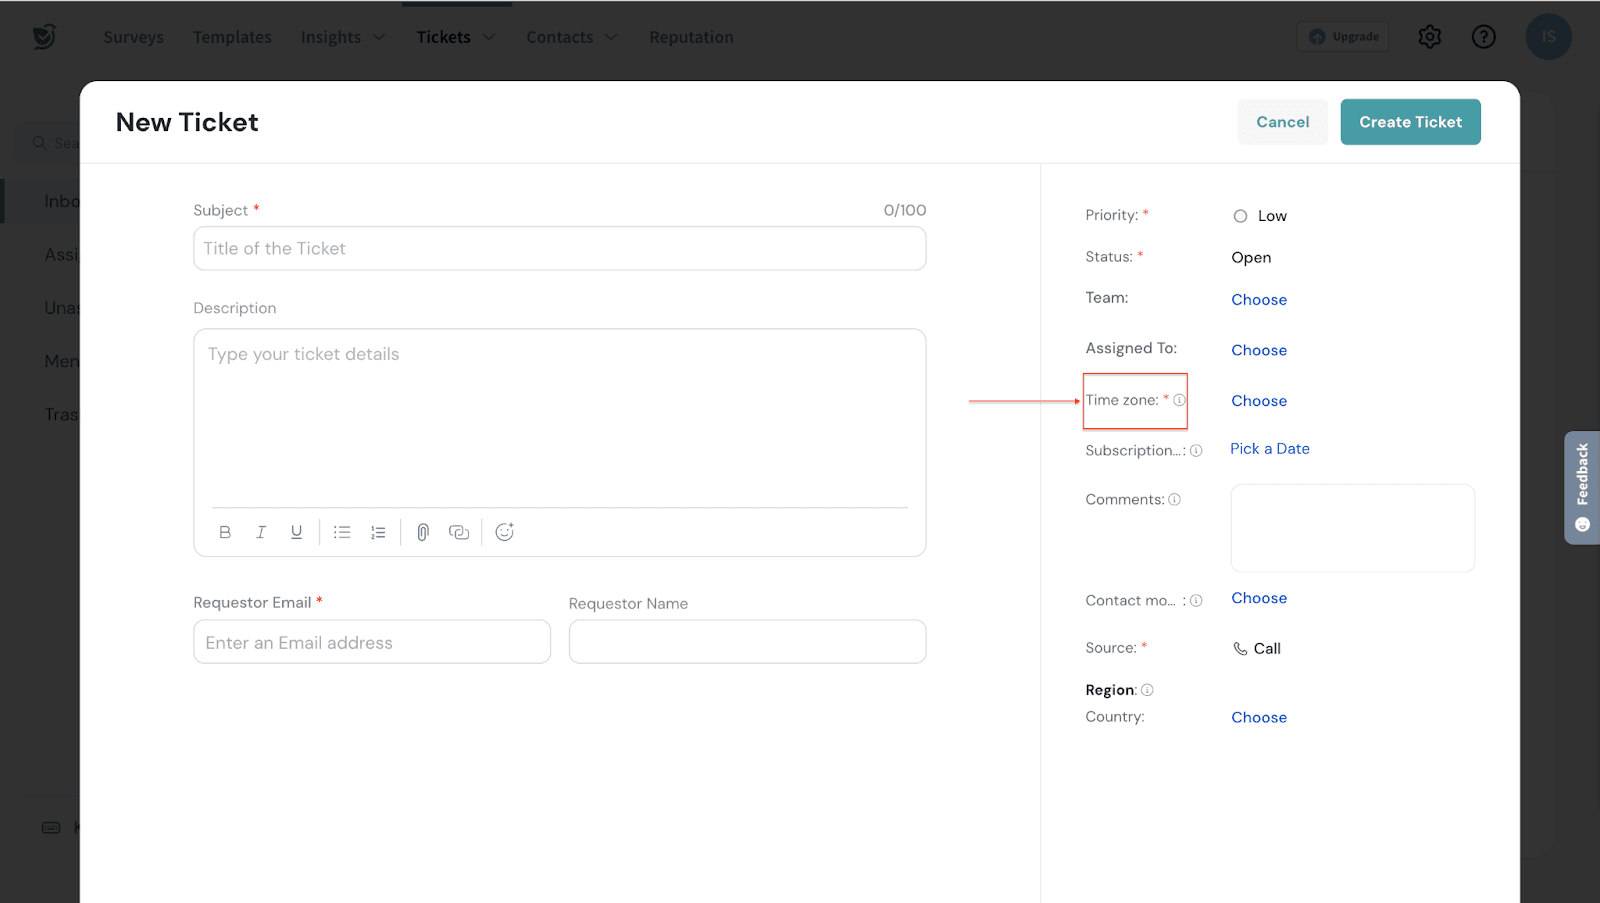Open the Status dropdown showing Open

click(1251, 258)
